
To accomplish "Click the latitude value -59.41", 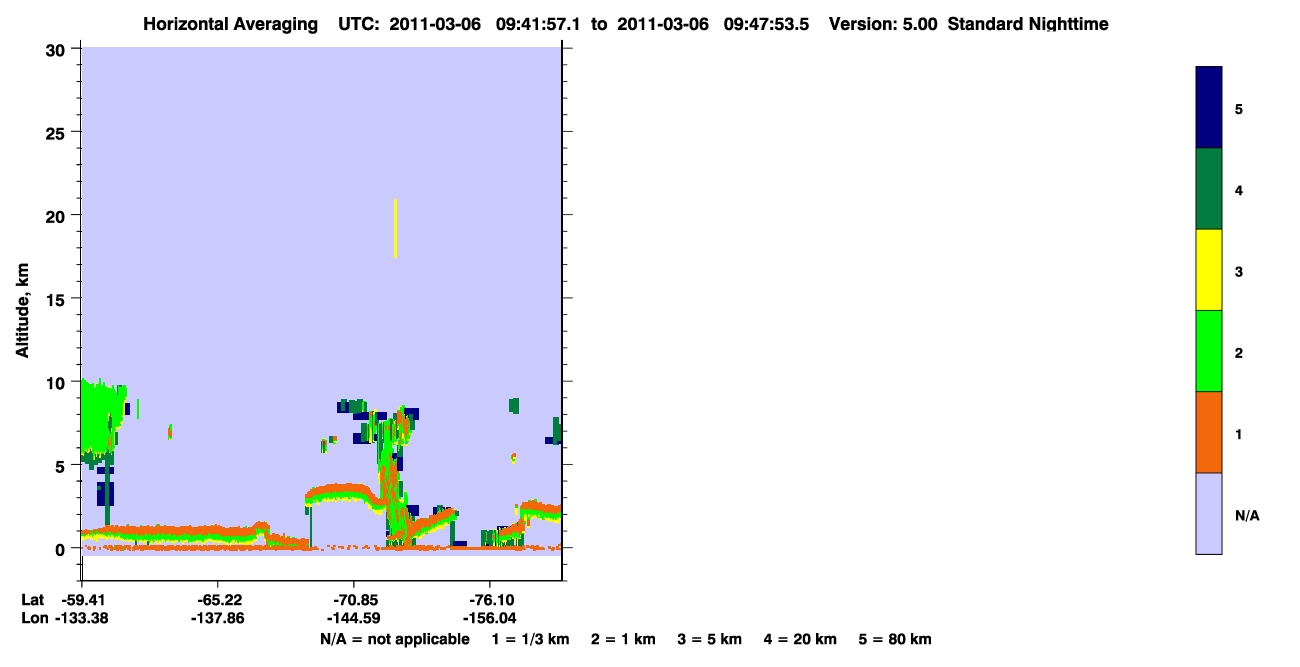I will click(x=82, y=600).
